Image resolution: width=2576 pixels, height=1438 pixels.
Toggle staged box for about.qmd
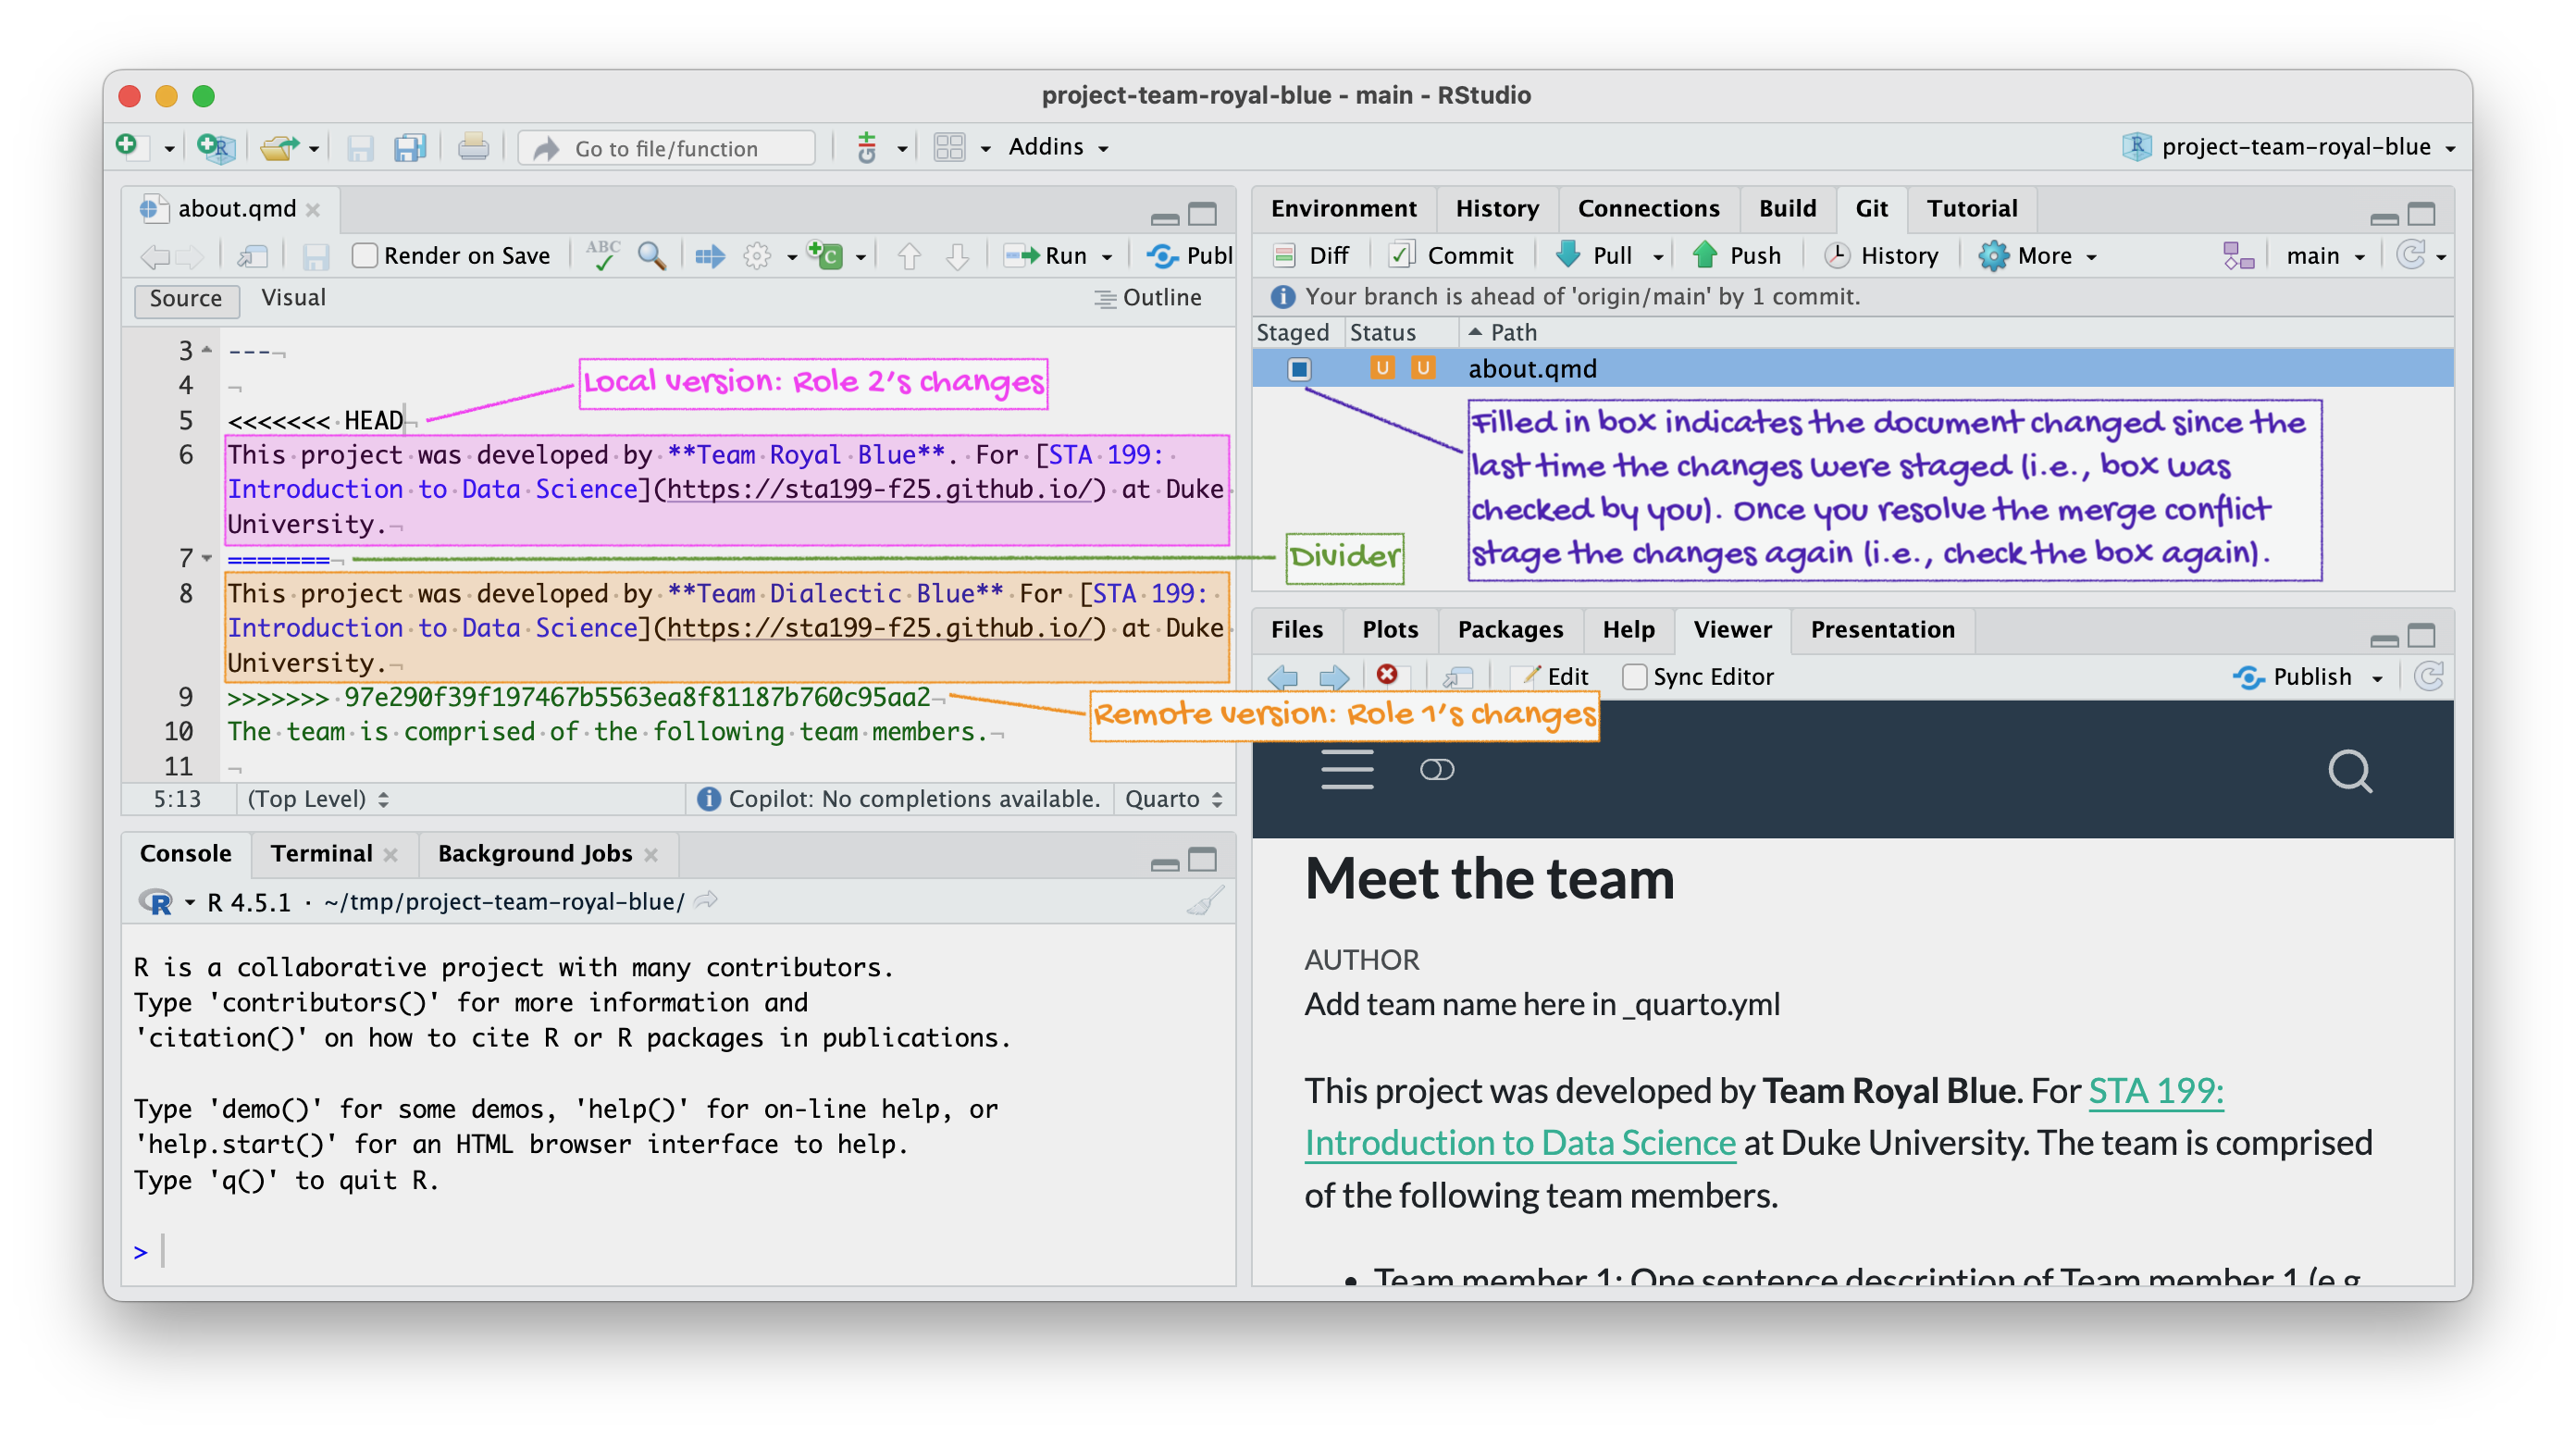tap(1299, 369)
